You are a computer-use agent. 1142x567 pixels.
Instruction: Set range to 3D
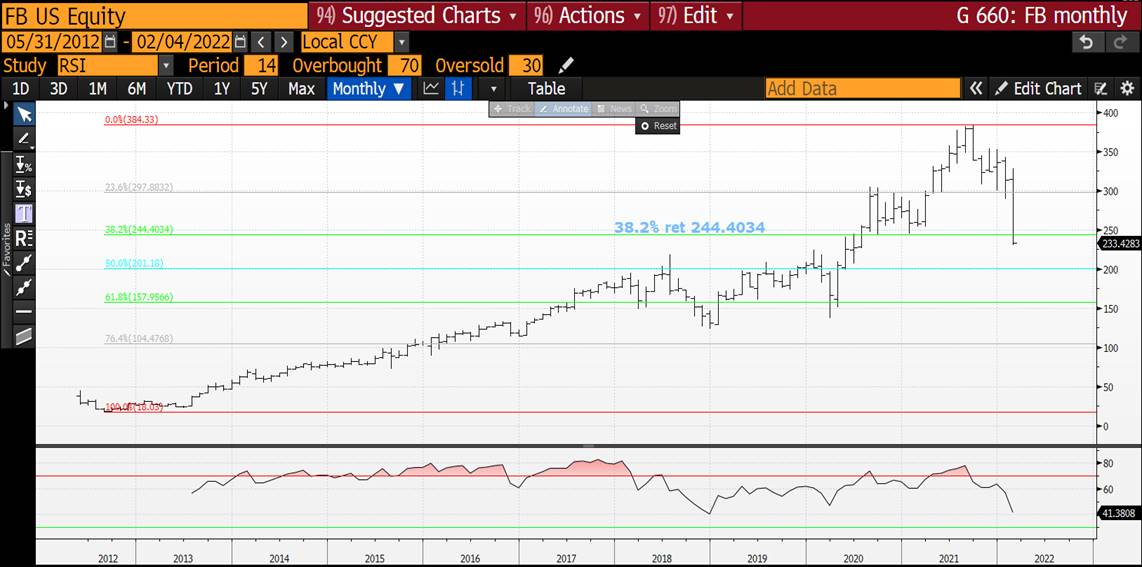click(58, 89)
